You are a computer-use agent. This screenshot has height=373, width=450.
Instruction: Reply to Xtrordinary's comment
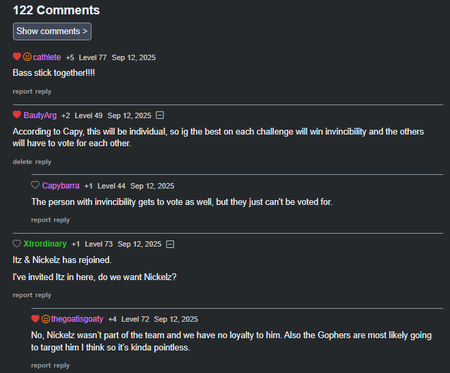(43, 295)
